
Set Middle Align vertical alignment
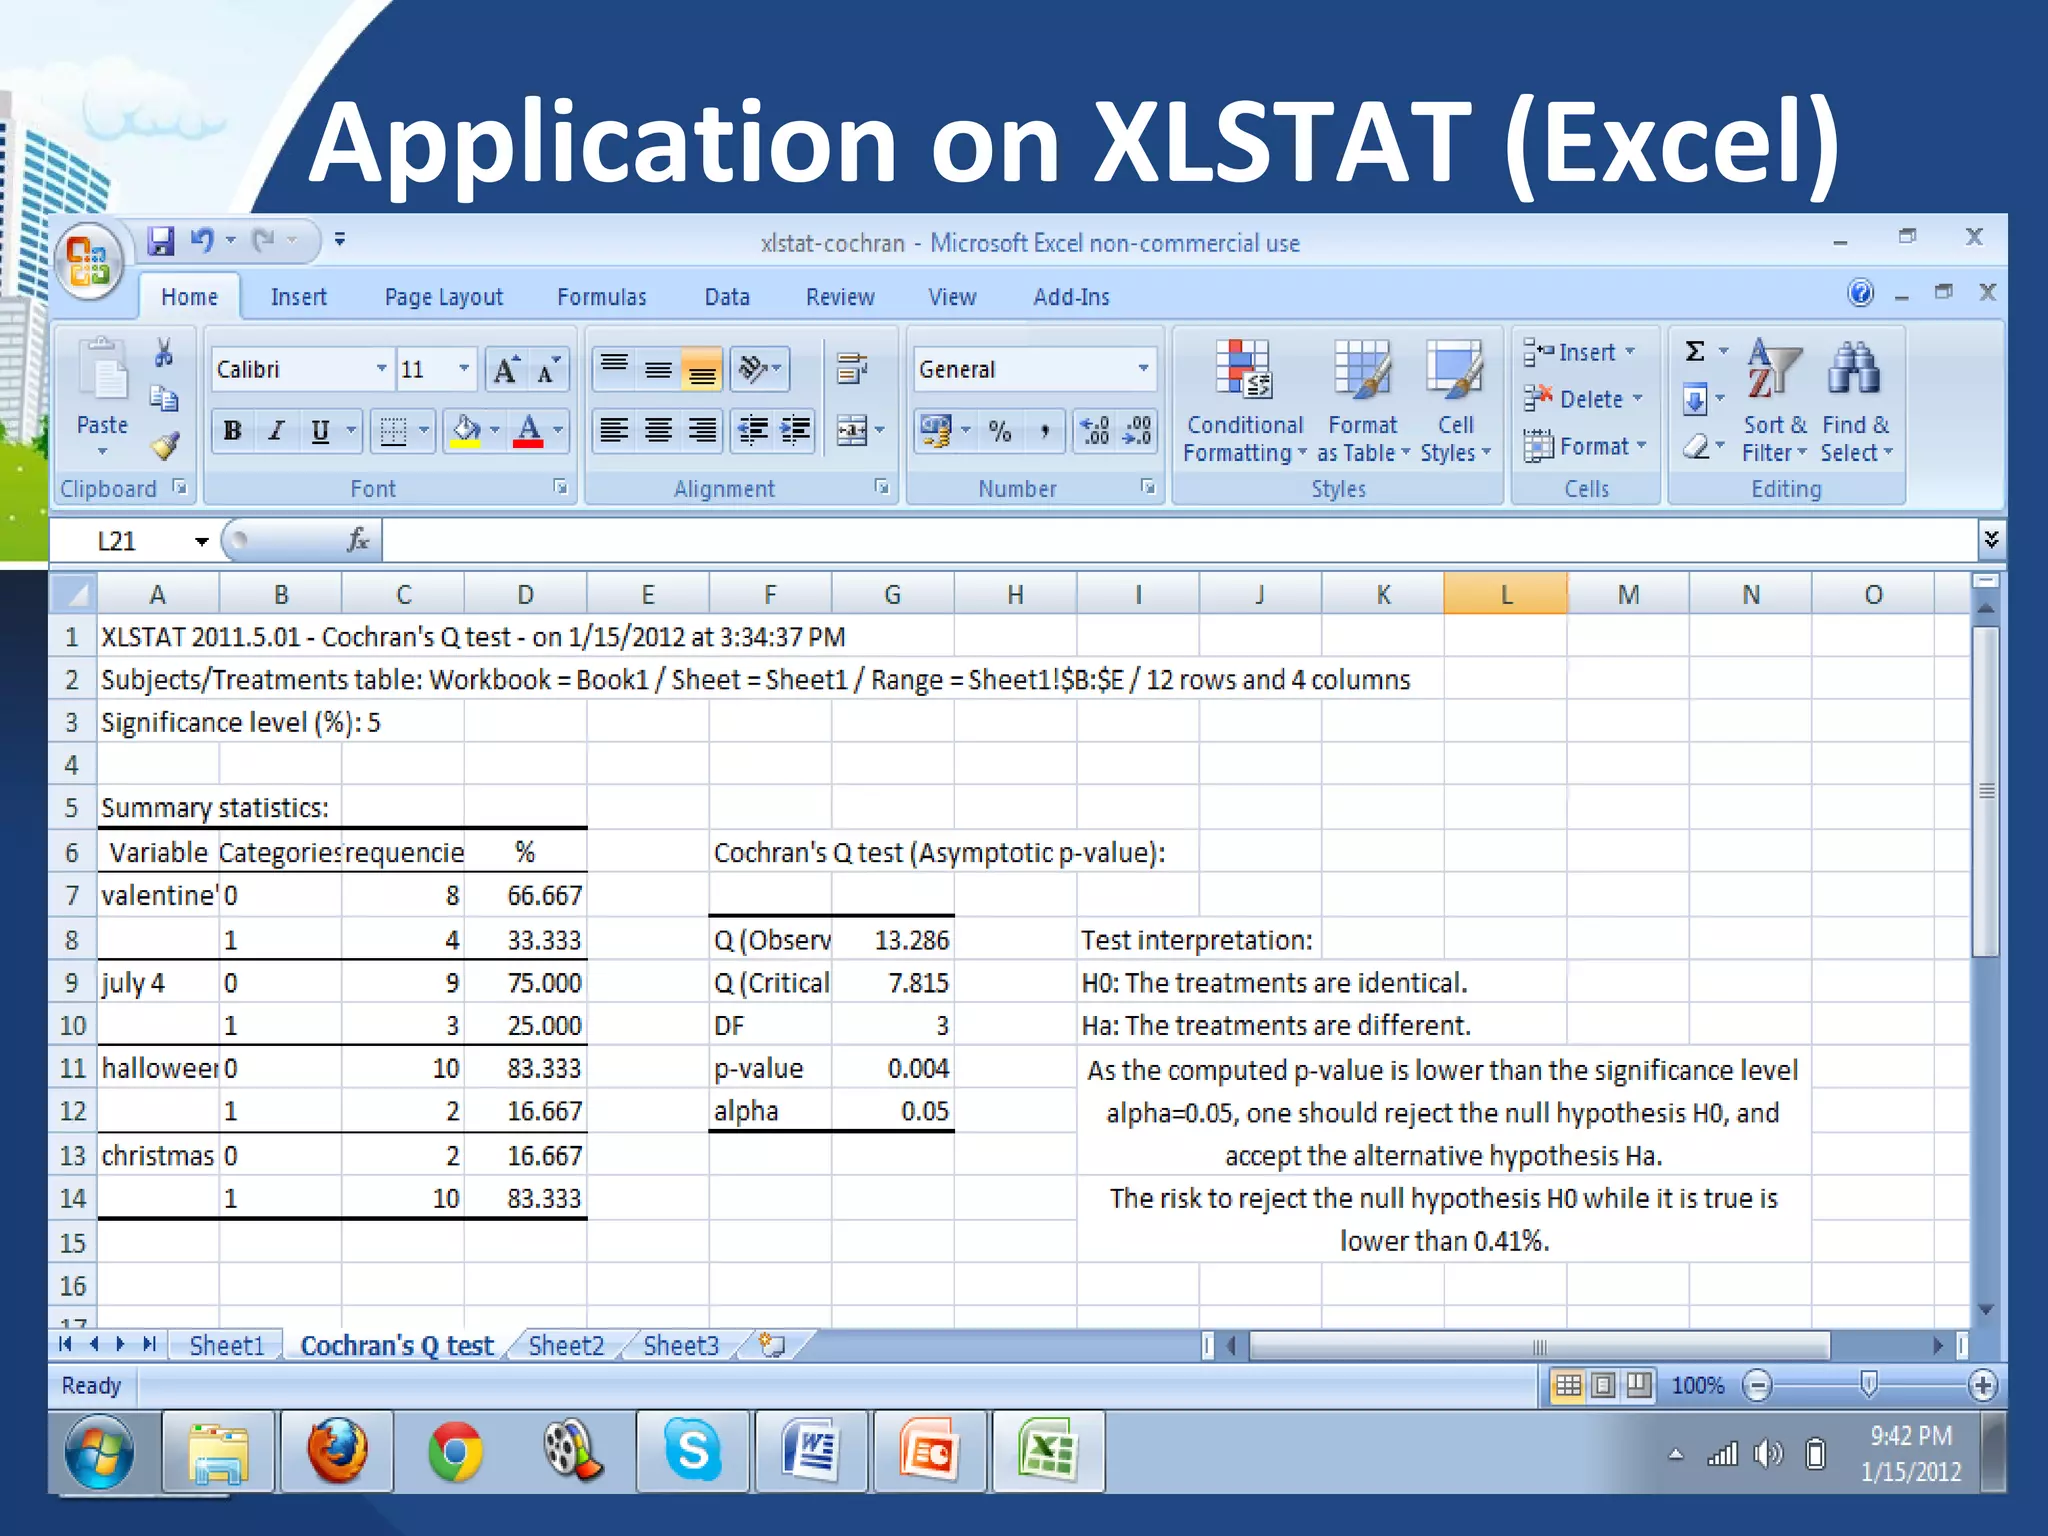coord(658,369)
